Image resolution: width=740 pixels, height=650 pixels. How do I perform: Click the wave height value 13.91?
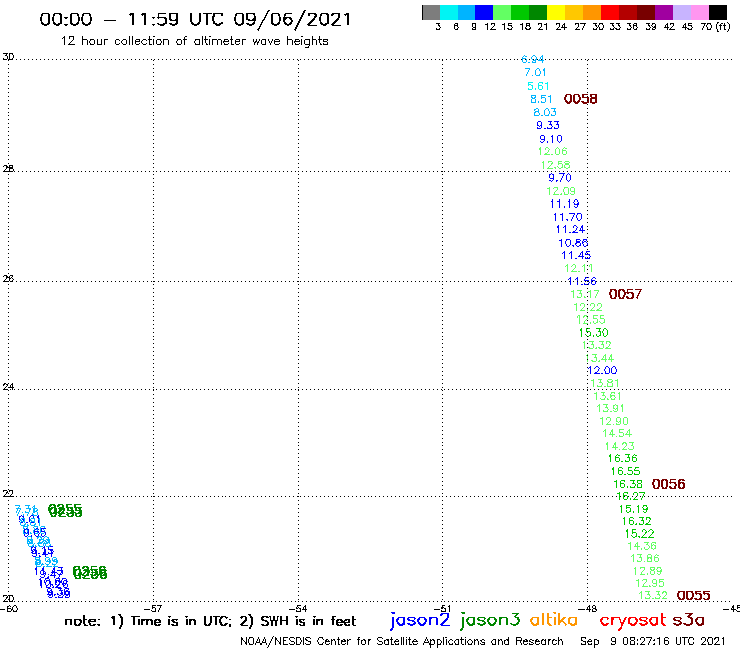610,408
